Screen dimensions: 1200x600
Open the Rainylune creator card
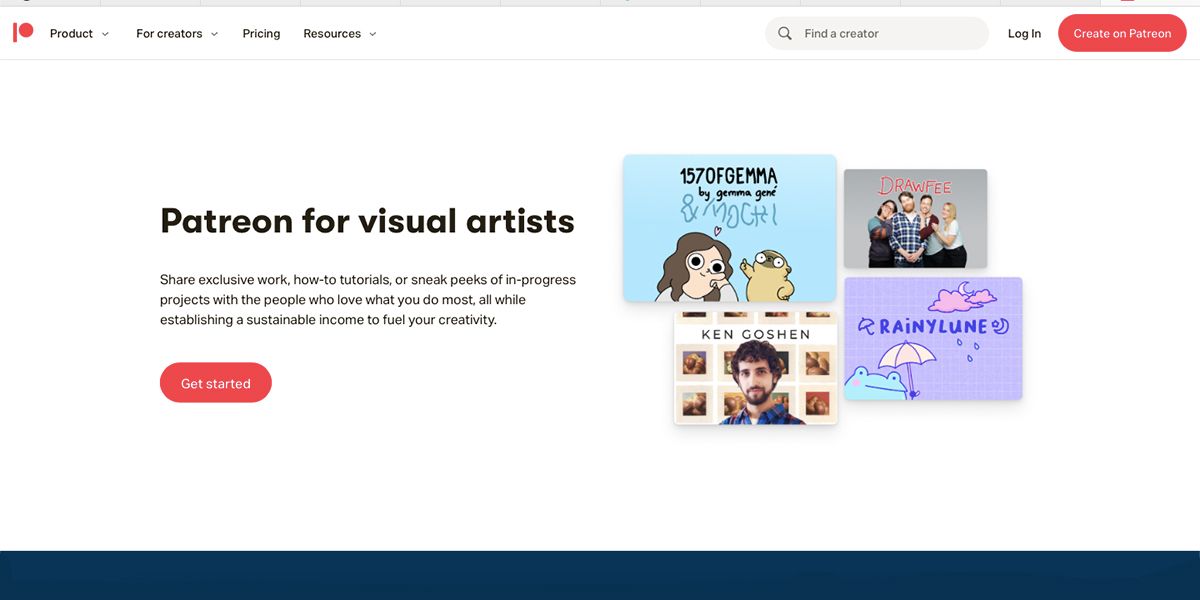coord(933,338)
